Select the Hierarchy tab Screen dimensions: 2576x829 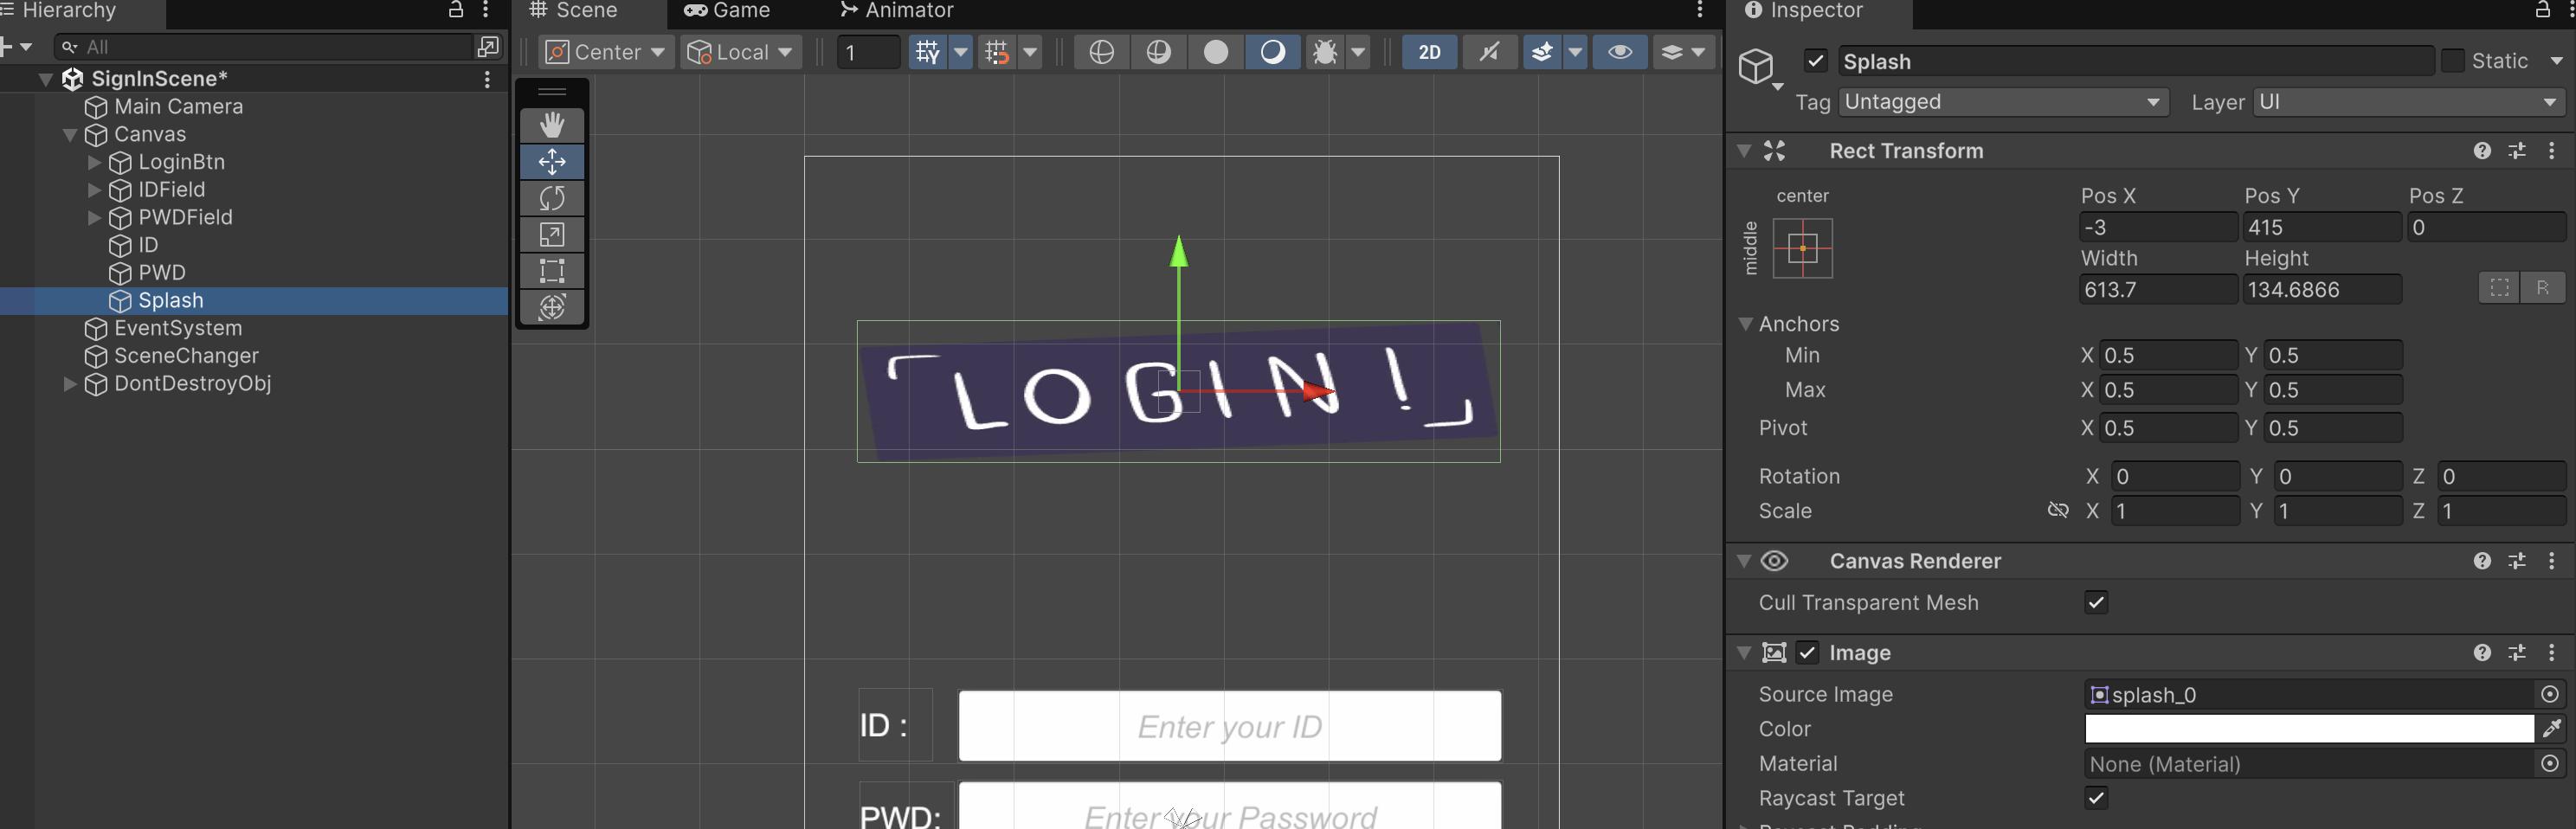60,11
